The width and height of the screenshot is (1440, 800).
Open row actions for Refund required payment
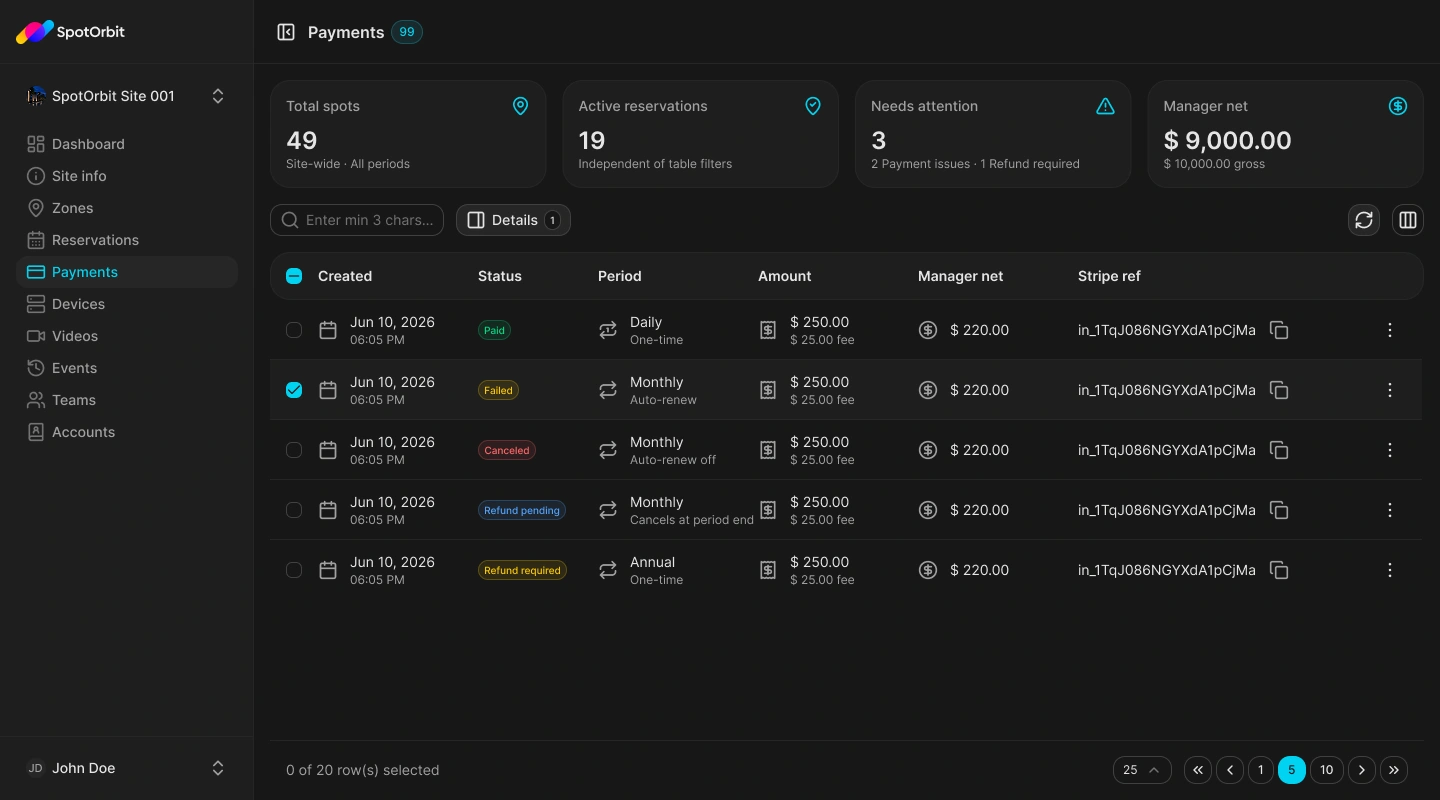point(1390,570)
